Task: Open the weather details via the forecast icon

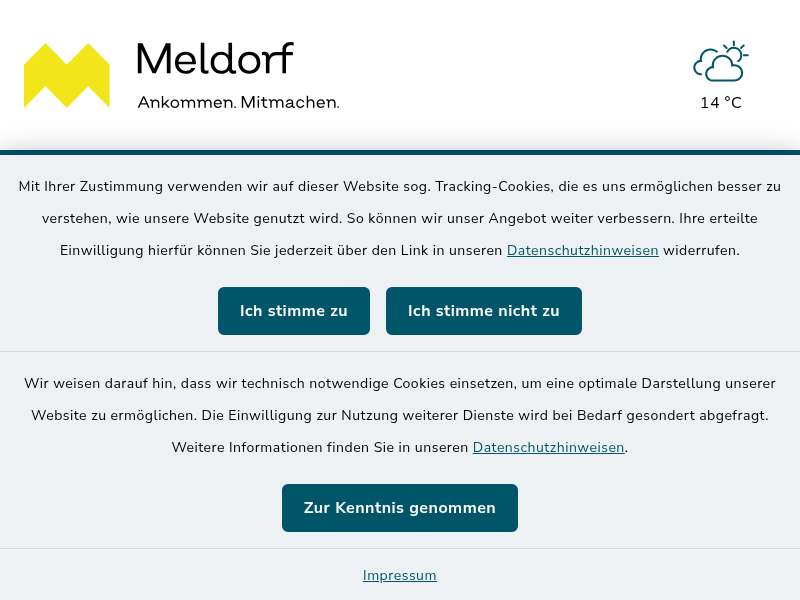Action: (x=721, y=62)
